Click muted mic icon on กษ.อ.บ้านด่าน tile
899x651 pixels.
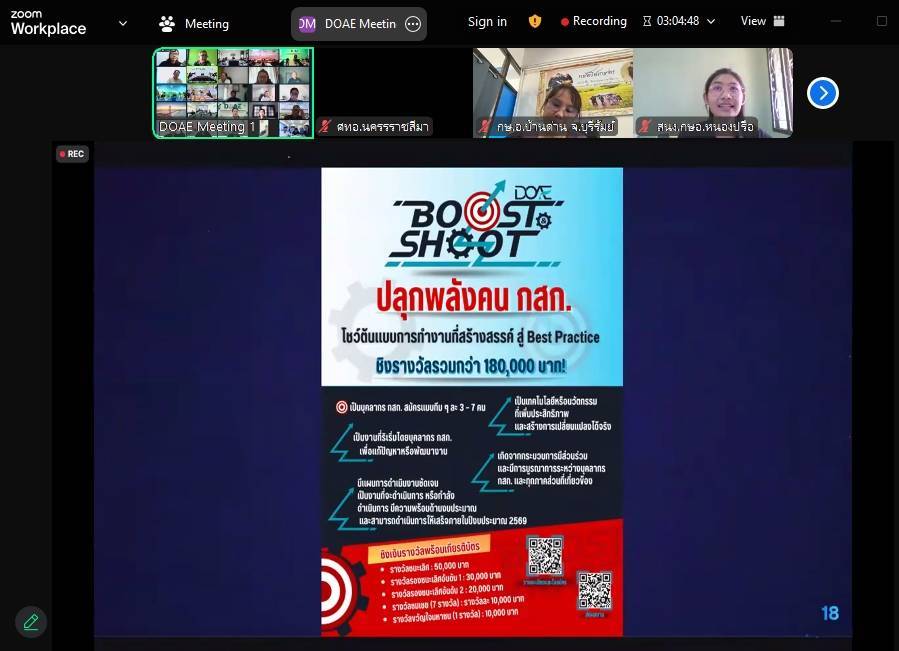click(x=485, y=126)
